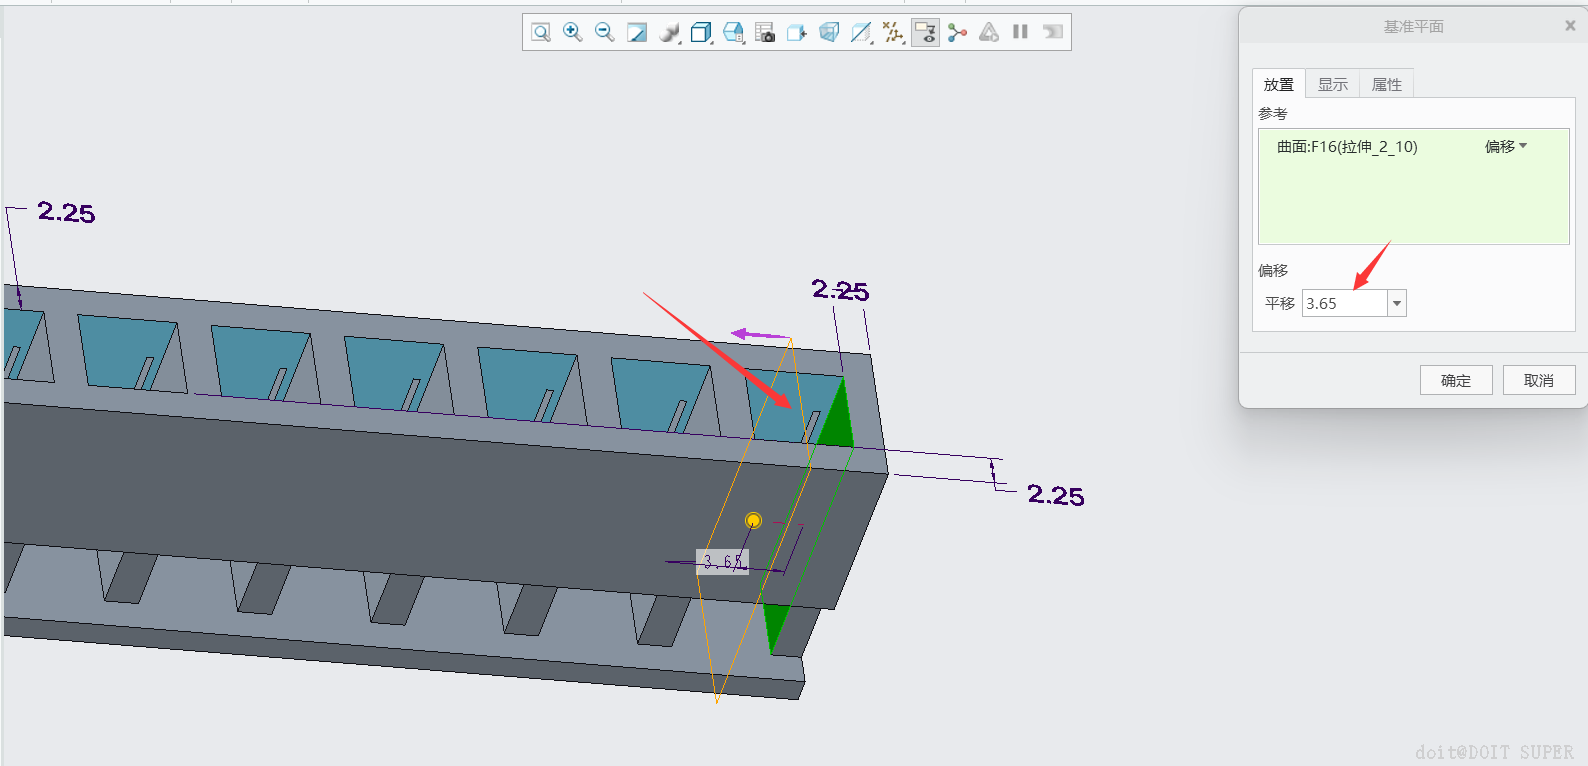Expand the 平移 value dropdown arrow
This screenshot has height=766, width=1588.
[1397, 303]
